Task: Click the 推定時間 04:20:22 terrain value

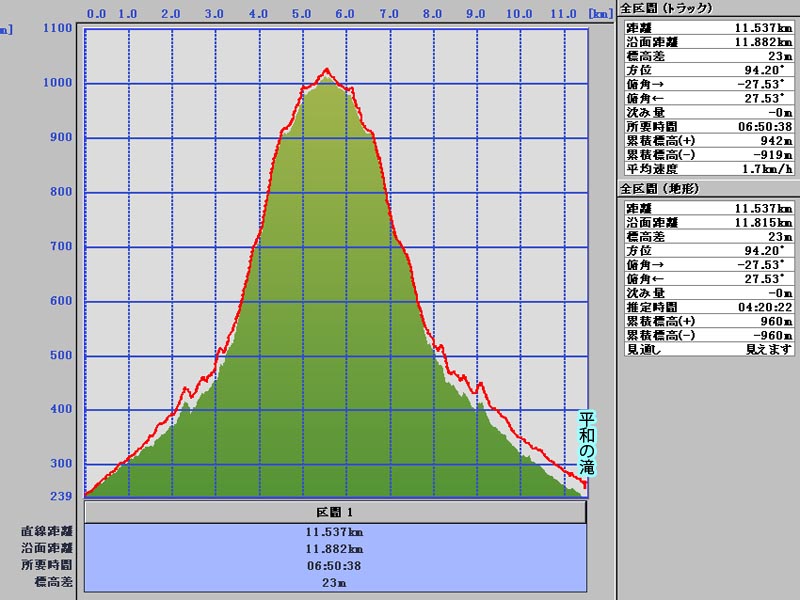Action: tap(763, 307)
